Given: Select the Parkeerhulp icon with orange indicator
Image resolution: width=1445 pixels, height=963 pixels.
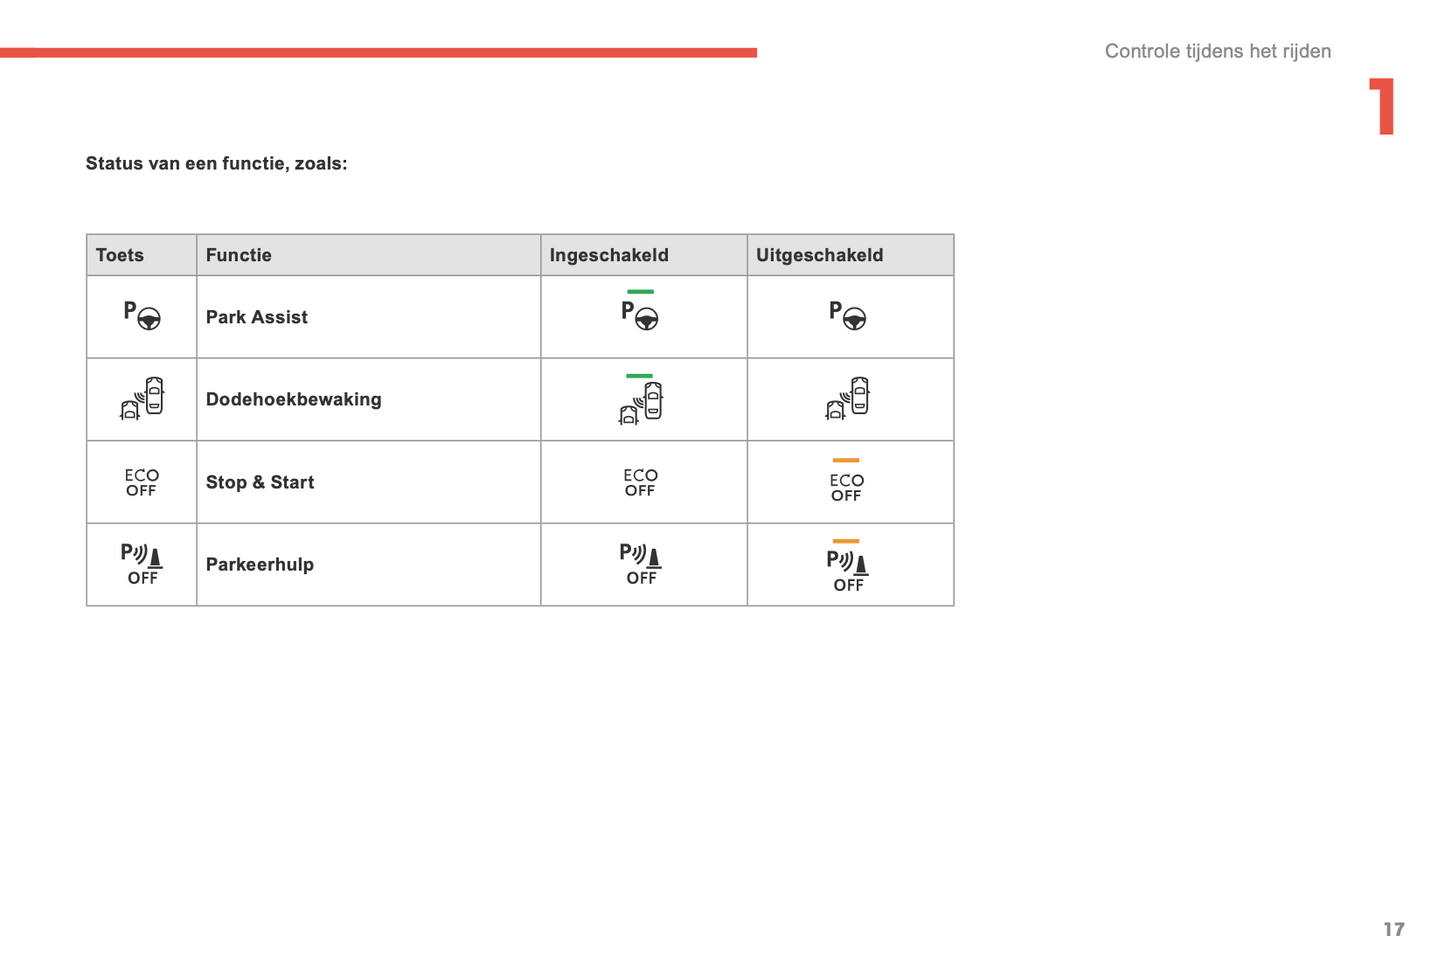Looking at the screenshot, I should 847,567.
